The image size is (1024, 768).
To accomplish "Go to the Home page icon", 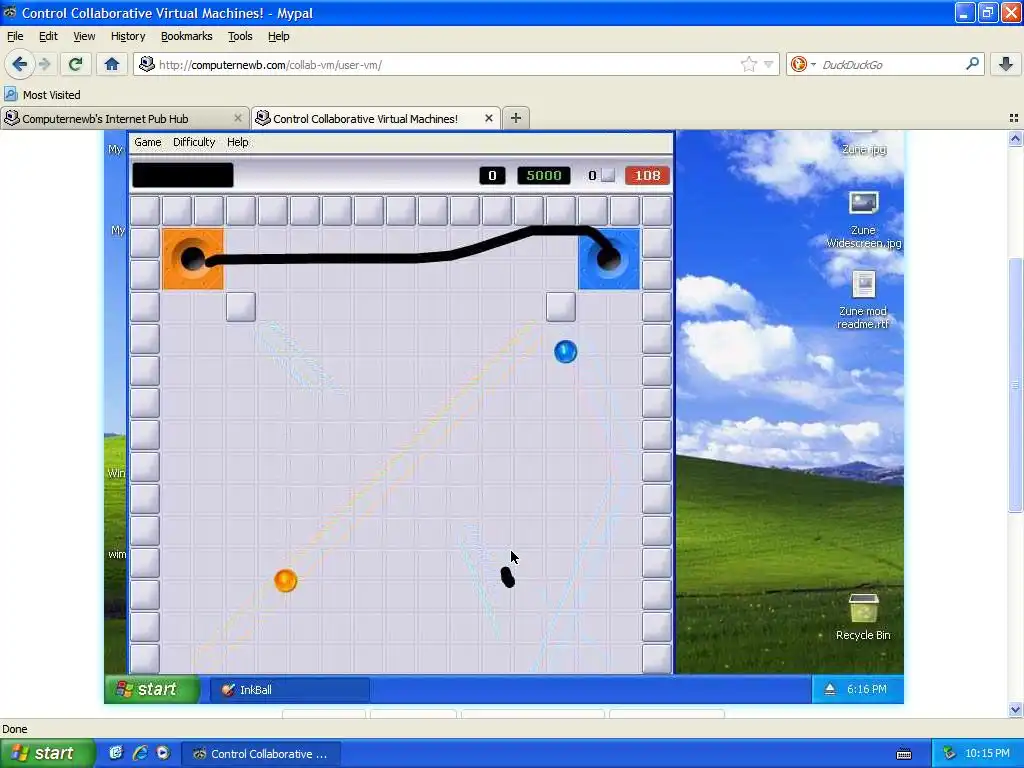I will (x=112, y=64).
